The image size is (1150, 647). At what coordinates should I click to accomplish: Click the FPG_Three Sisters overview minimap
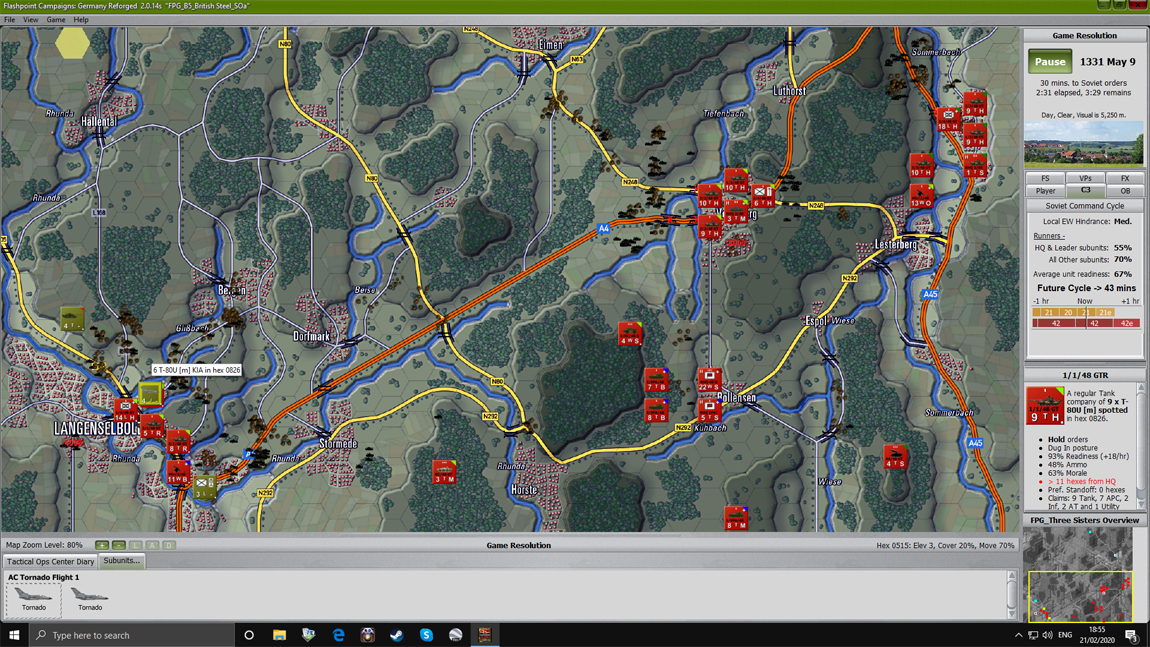(1078, 574)
